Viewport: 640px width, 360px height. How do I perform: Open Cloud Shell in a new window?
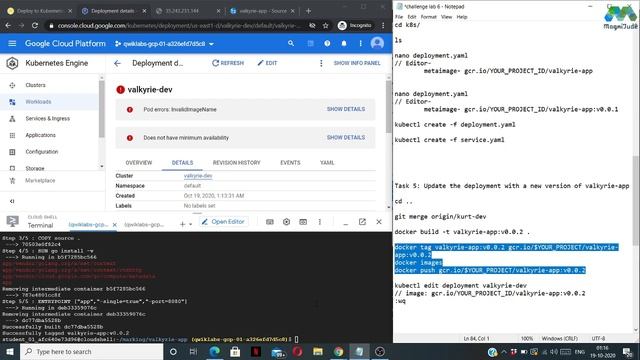pyautogui.click(x=362, y=222)
